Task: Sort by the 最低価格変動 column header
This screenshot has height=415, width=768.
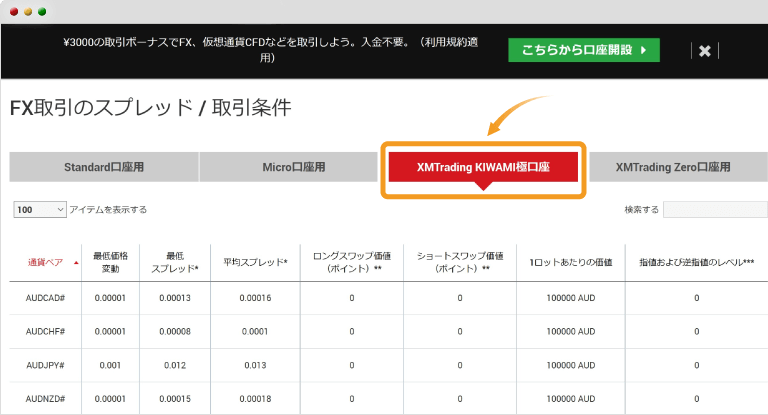Action: 110,263
